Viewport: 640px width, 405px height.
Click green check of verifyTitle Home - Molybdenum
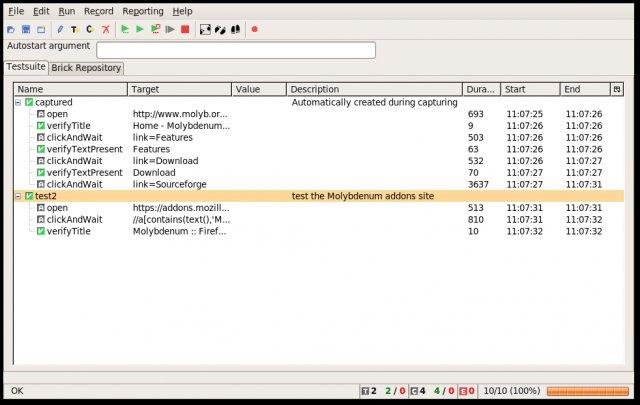(x=40, y=126)
